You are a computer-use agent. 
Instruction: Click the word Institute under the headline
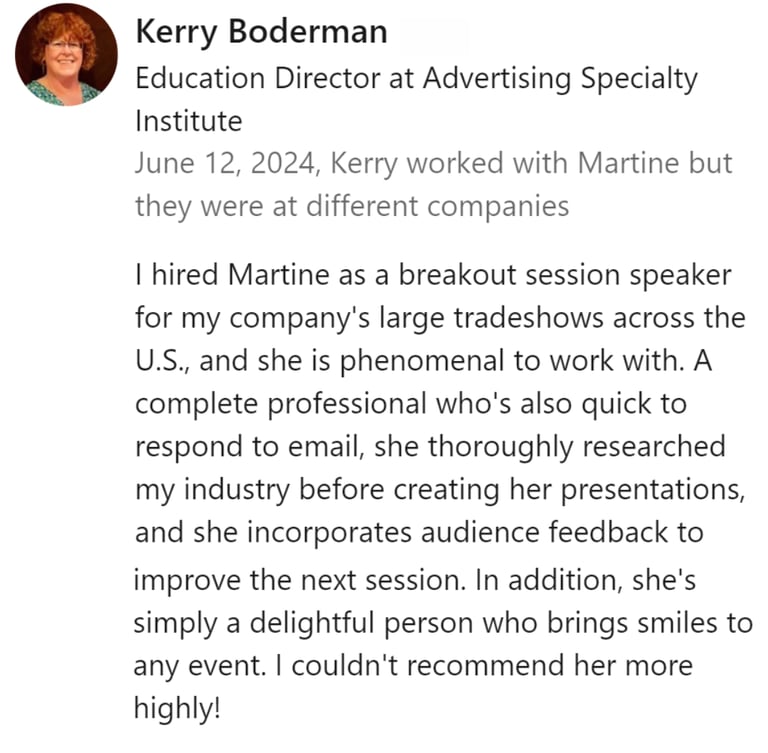pos(189,121)
